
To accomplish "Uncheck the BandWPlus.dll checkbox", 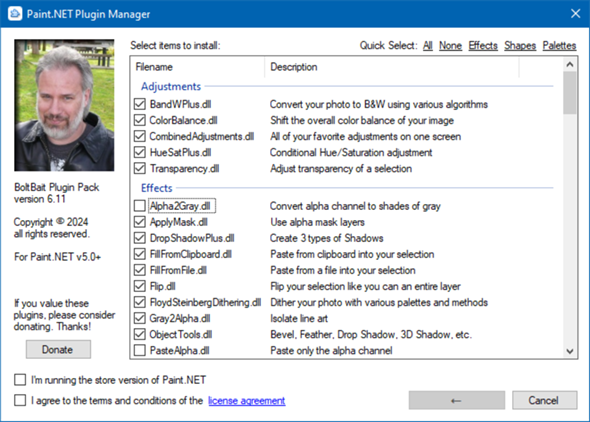I will (140, 104).
